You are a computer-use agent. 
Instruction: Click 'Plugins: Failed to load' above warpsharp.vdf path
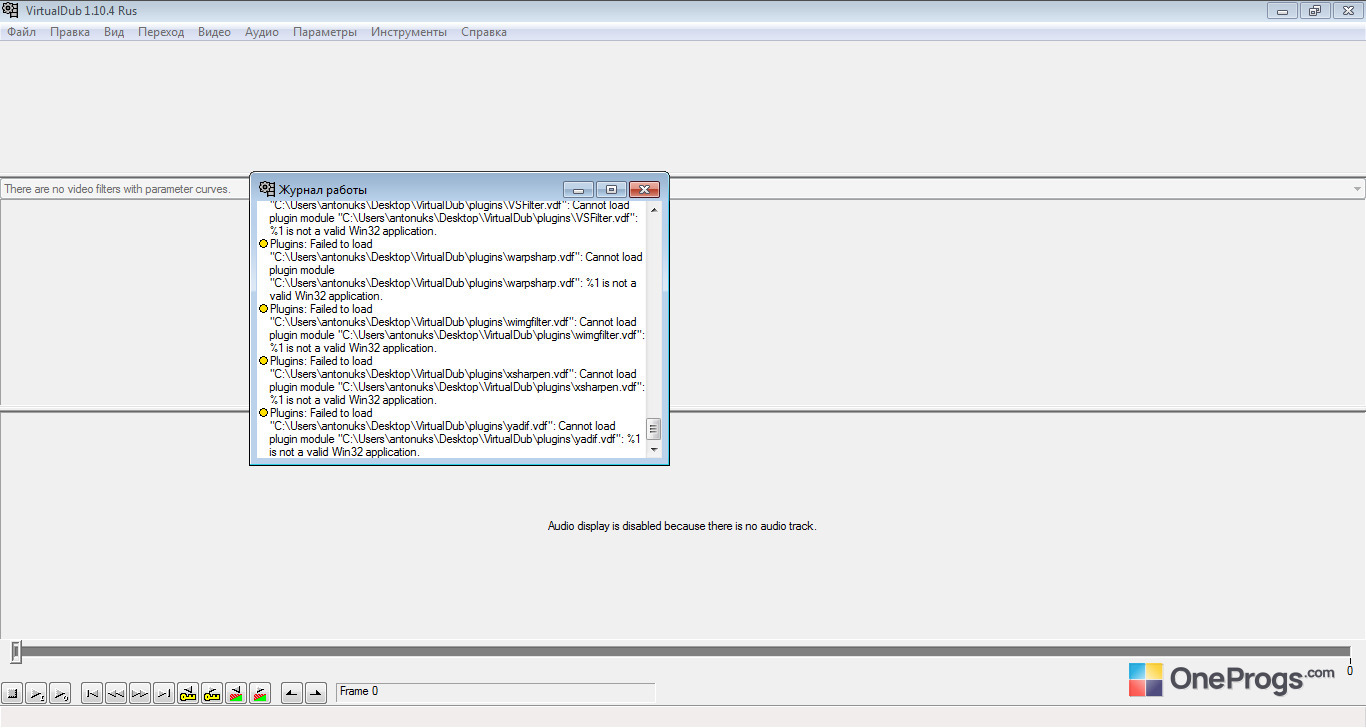pos(321,244)
